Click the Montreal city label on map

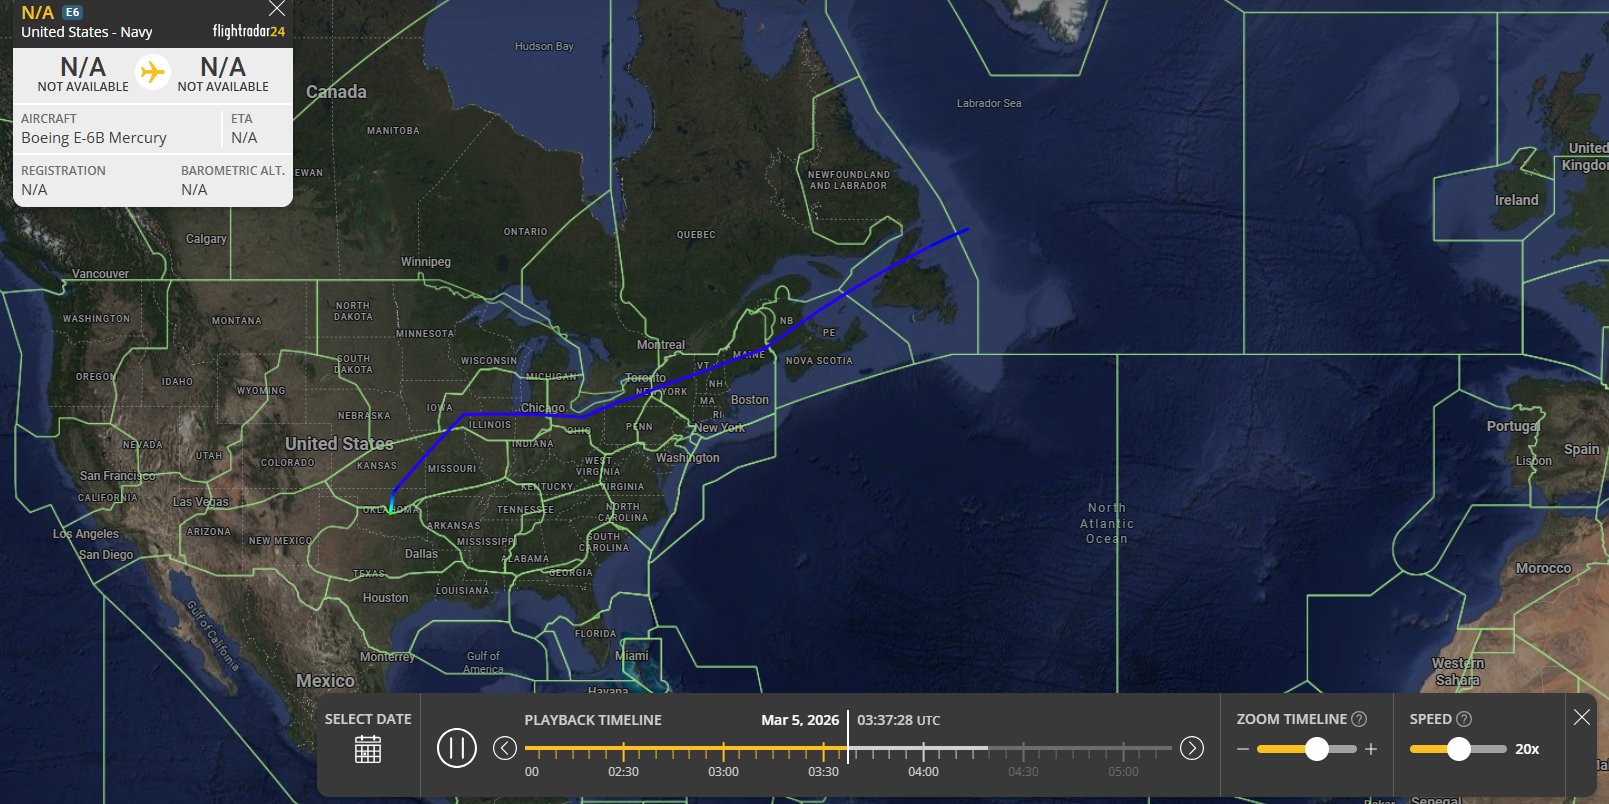click(661, 345)
